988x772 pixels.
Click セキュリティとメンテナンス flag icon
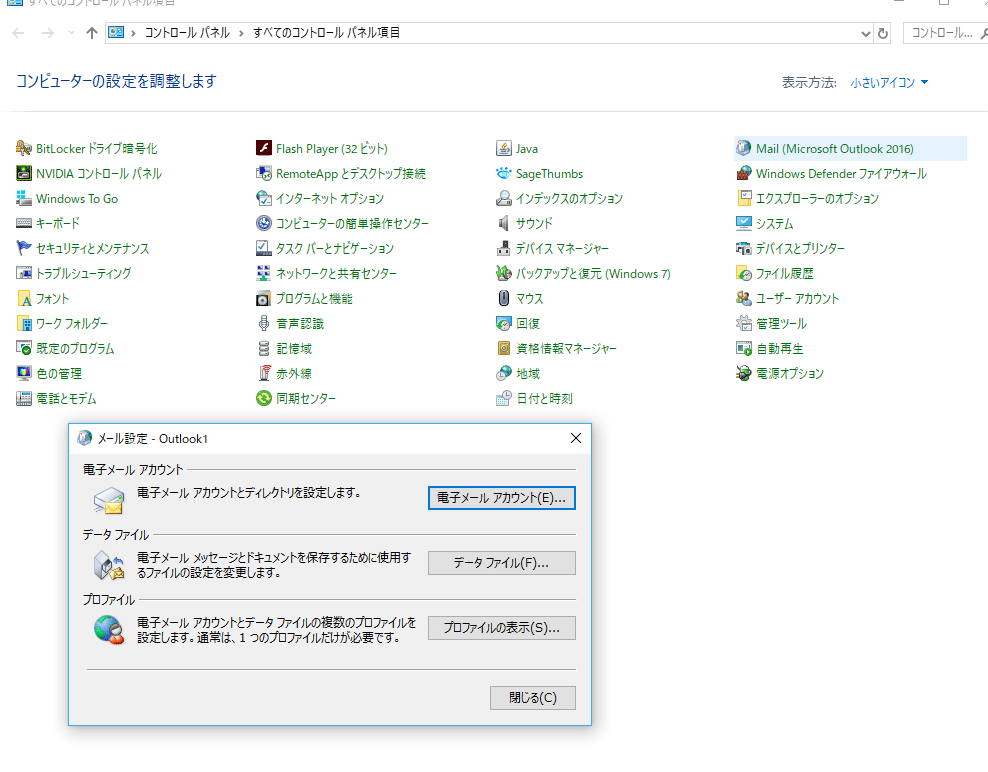pyautogui.click(x=24, y=248)
